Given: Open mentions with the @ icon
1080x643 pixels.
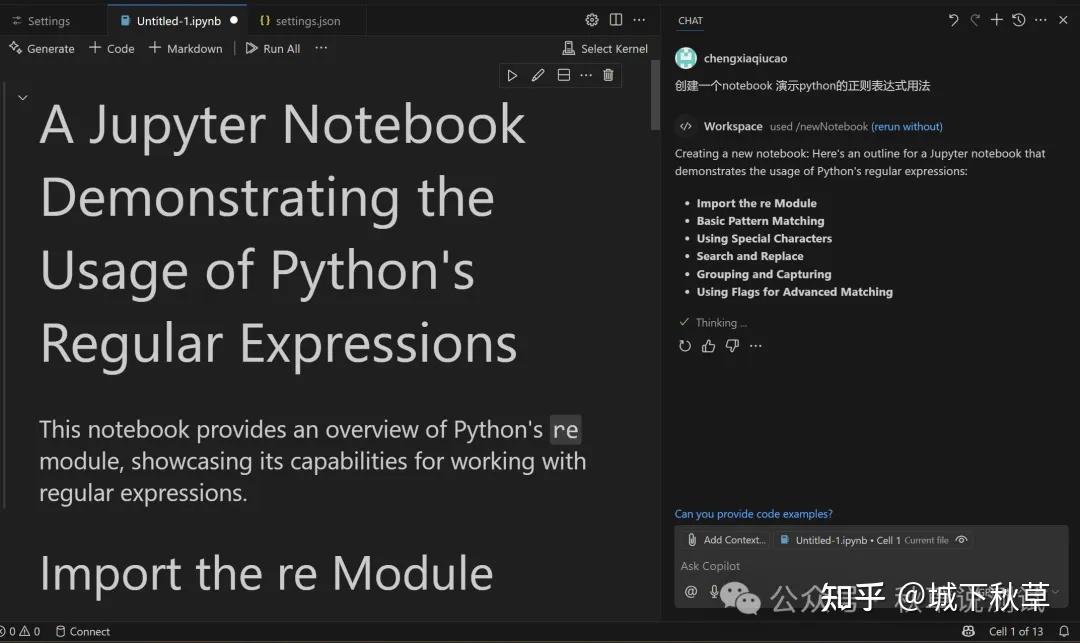Looking at the screenshot, I should click(690, 591).
